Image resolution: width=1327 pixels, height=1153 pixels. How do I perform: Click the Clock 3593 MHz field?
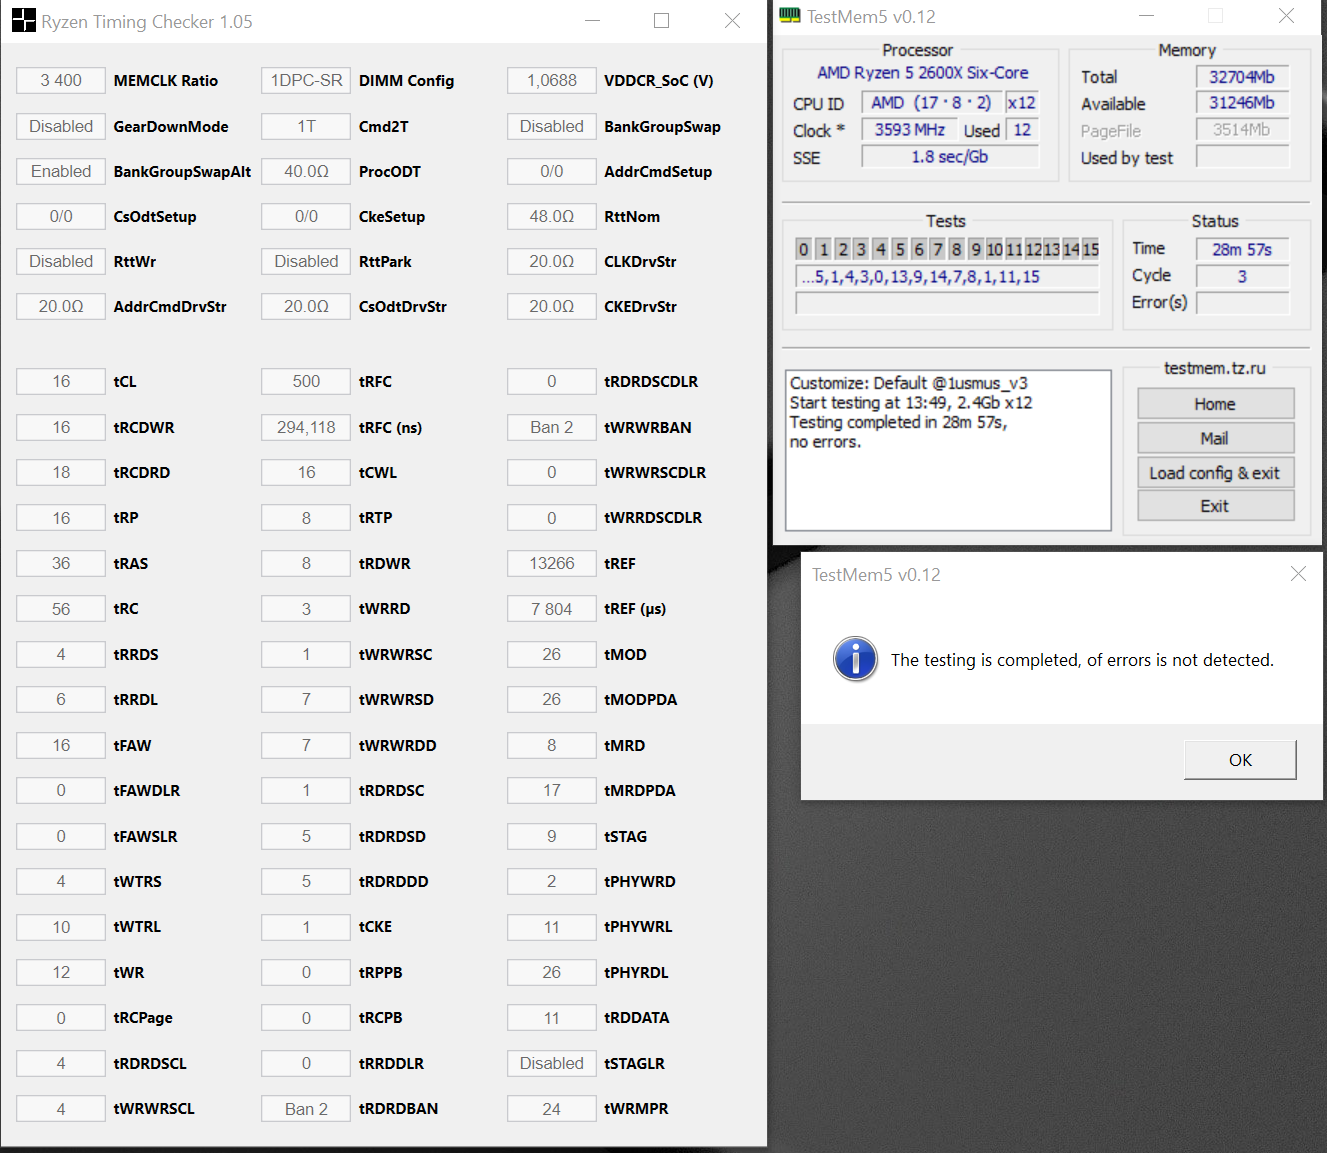click(909, 130)
